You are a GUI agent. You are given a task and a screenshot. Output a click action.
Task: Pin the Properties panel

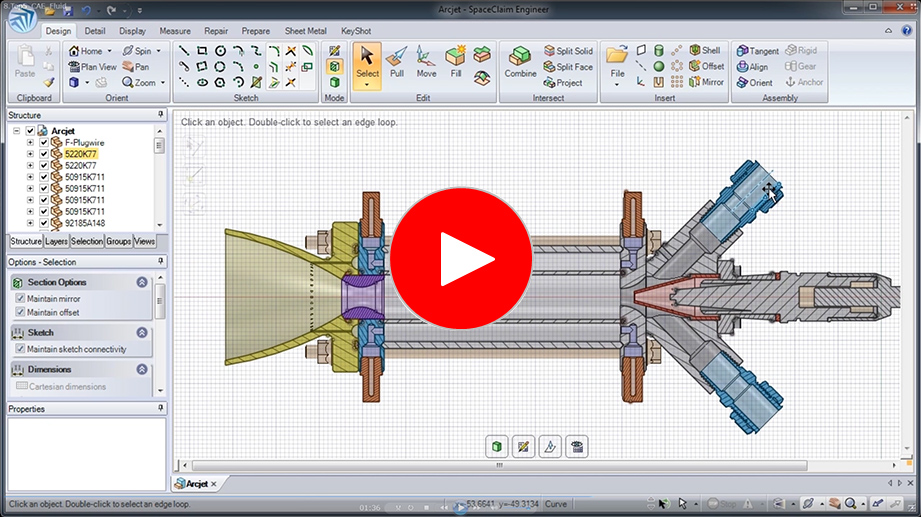click(x=160, y=408)
